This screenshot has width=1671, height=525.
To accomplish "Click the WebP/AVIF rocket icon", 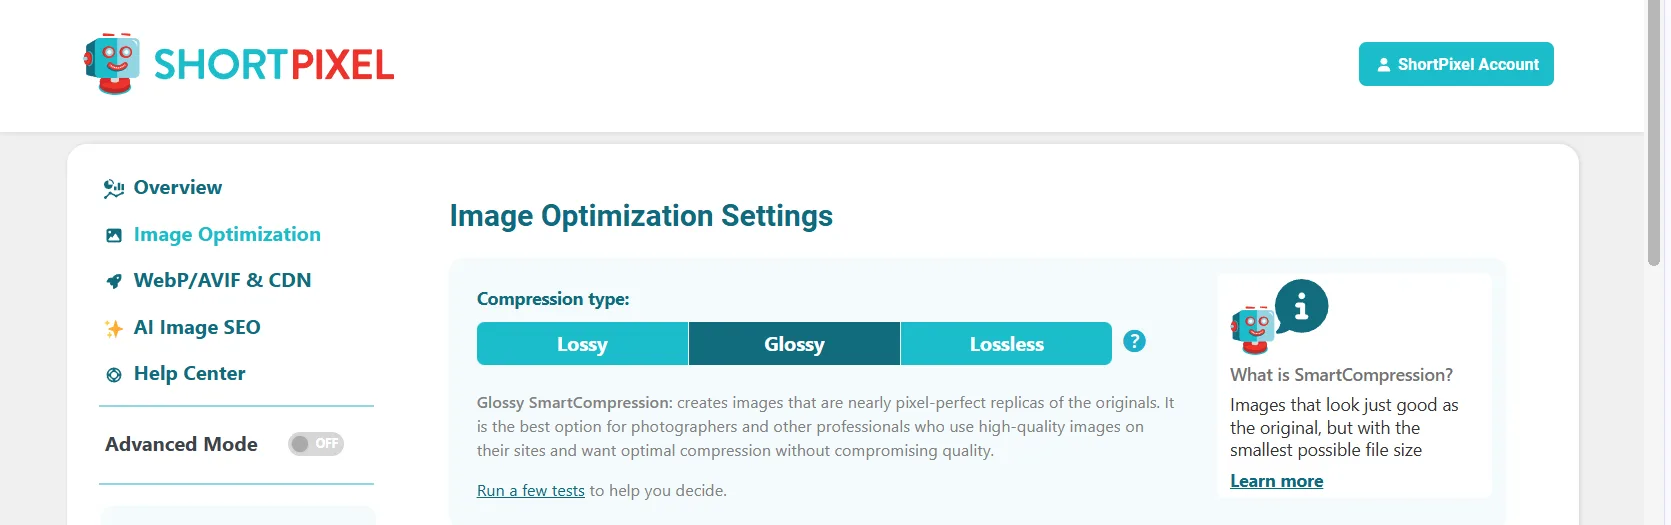I will 114,281.
